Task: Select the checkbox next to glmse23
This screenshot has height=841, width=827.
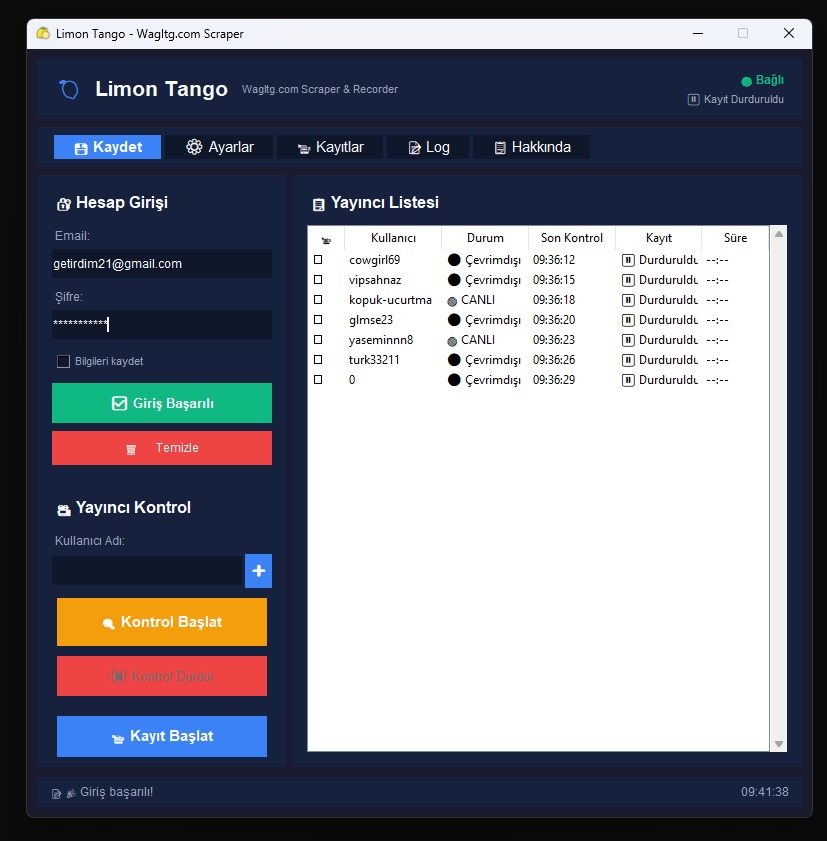Action: [x=318, y=320]
